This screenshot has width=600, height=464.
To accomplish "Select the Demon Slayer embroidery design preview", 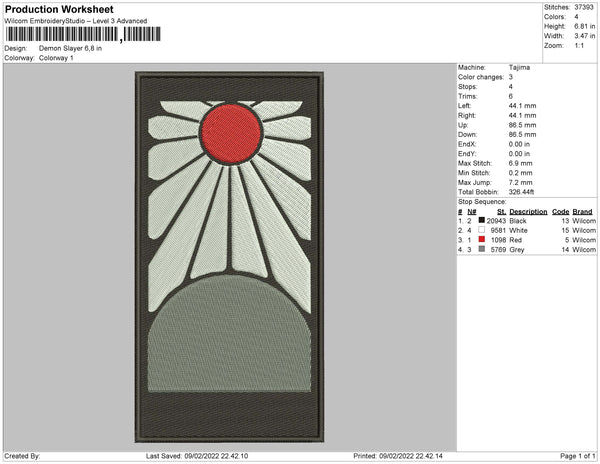I will (230, 257).
